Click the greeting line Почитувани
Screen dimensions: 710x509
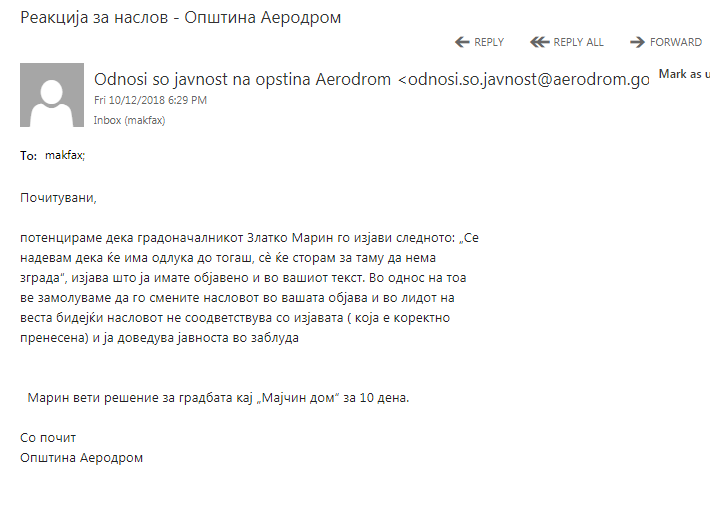59,197
